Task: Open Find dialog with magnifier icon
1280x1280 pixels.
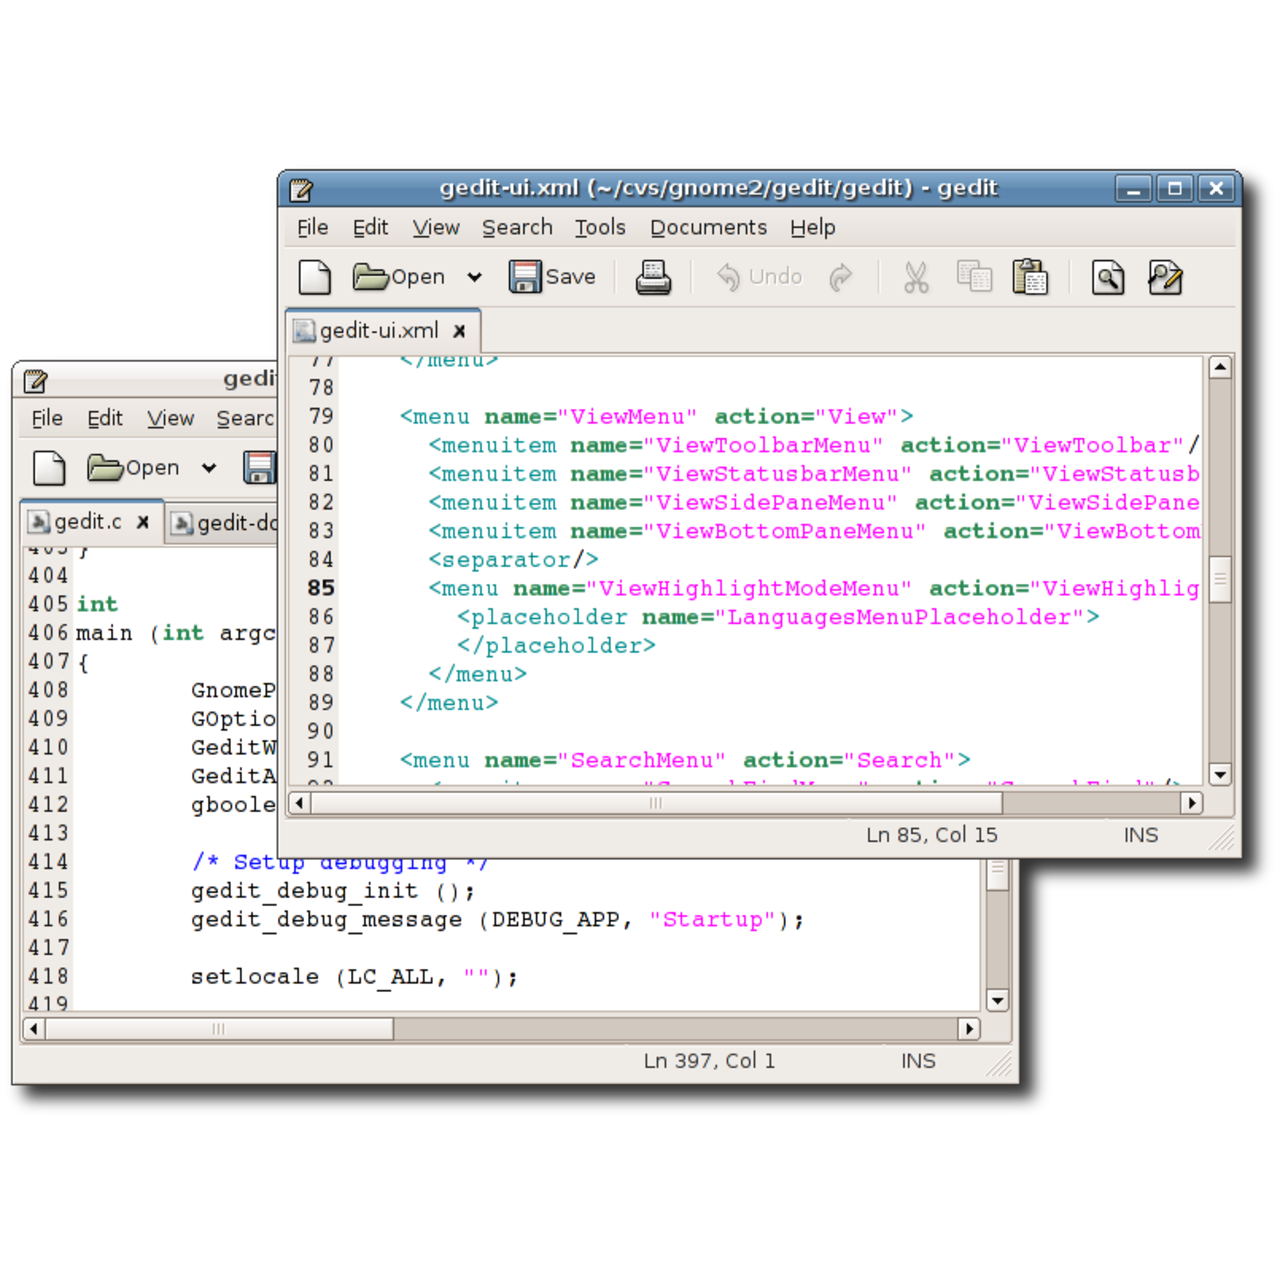Action: coord(1108,277)
